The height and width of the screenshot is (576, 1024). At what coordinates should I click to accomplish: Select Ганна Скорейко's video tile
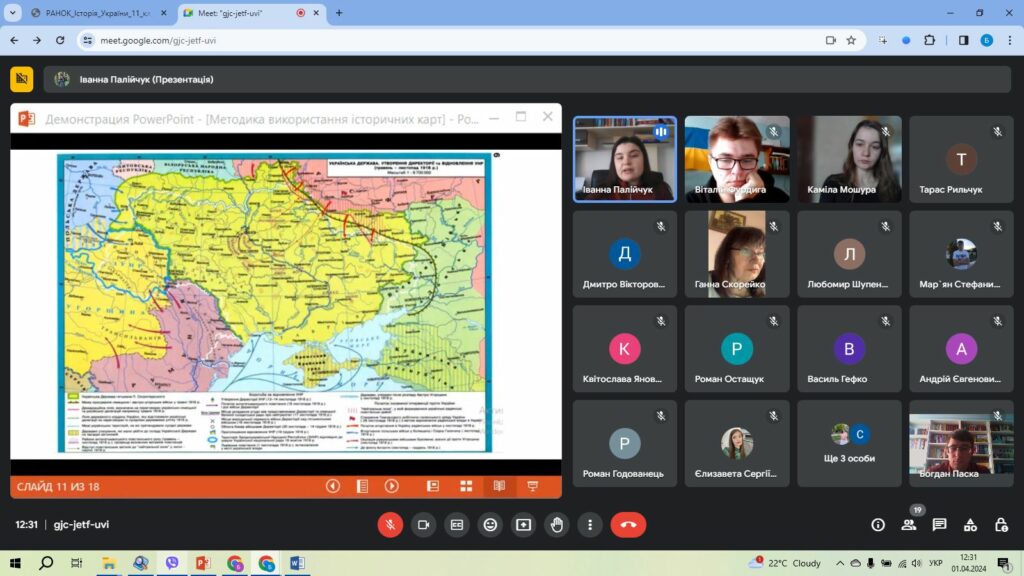pos(738,254)
